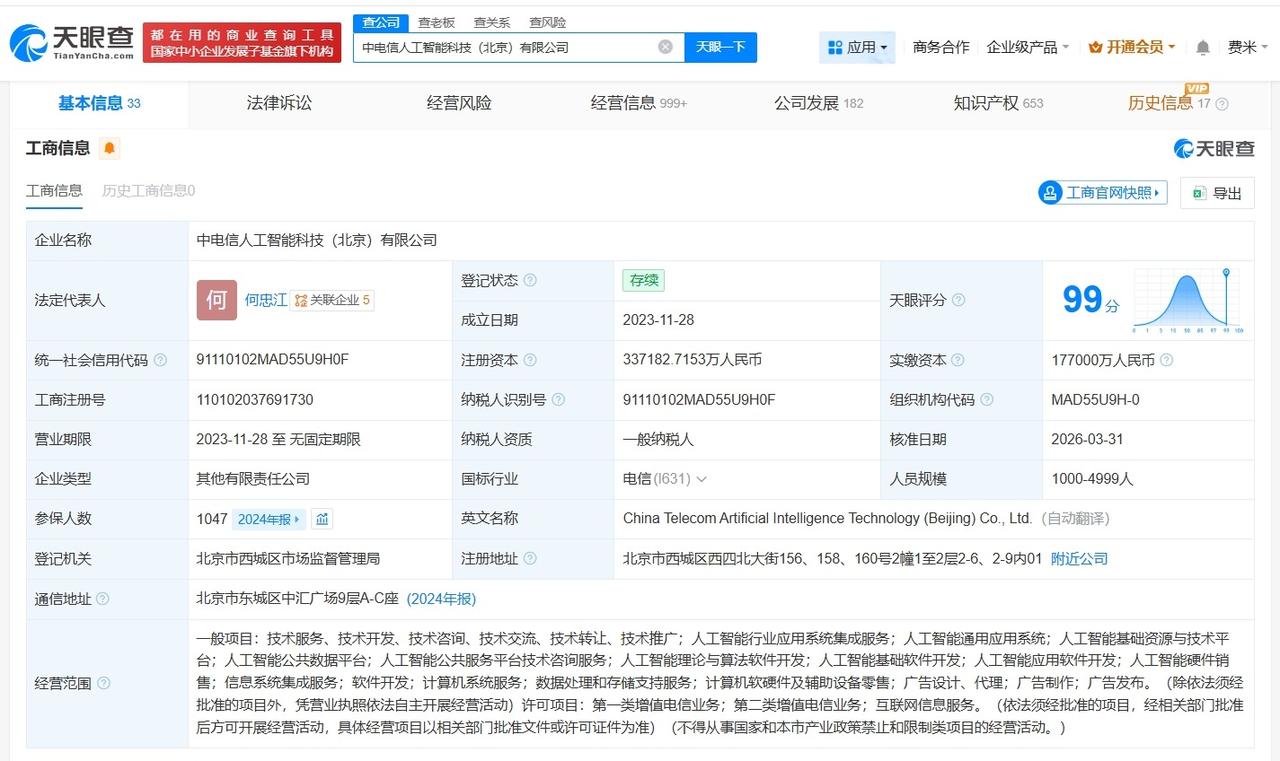The width and height of the screenshot is (1280, 761).
Task: Expand the 开通会员 dropdown
Action: [x=1131, y=47]
